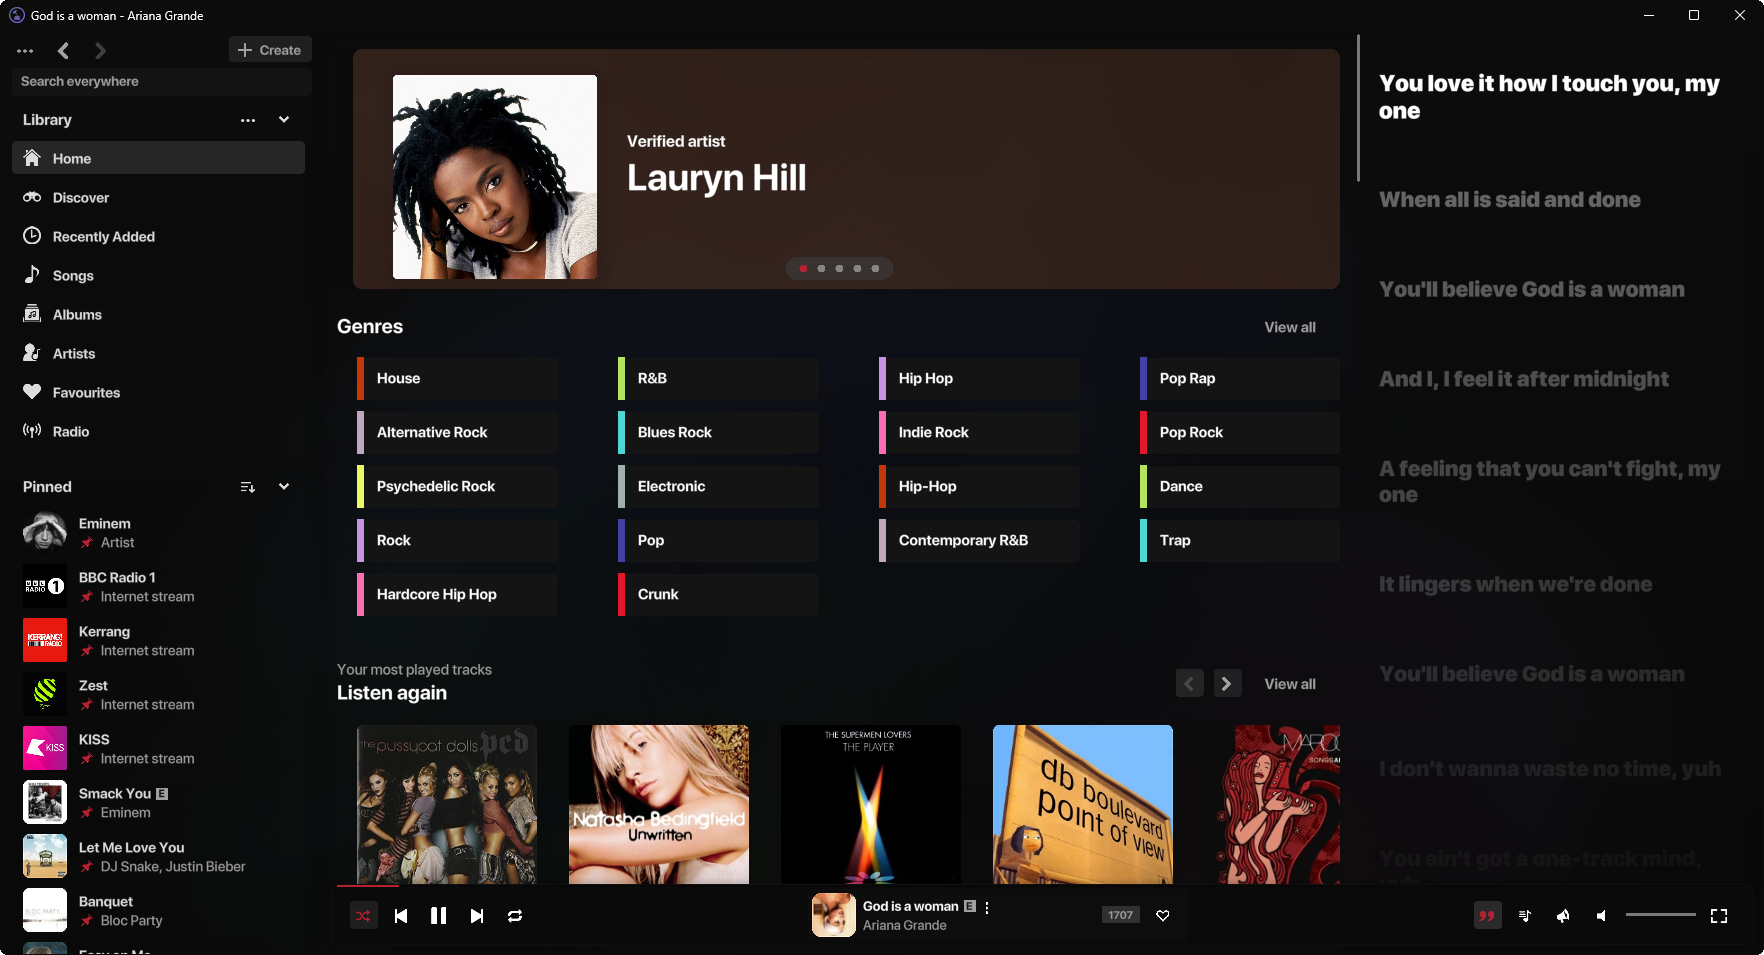Open the Pussycat Dolls album cover
The height and width of the screenshot is (955, 1764).
pos(447,804)
